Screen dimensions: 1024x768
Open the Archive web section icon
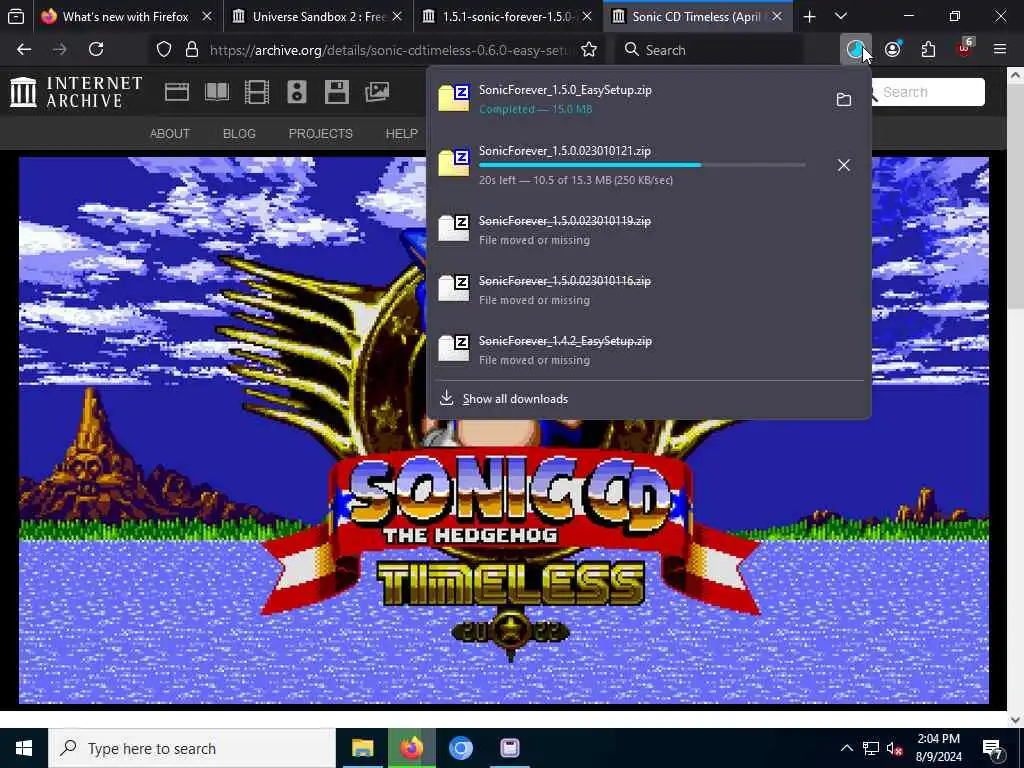click(x=177, y=92)
